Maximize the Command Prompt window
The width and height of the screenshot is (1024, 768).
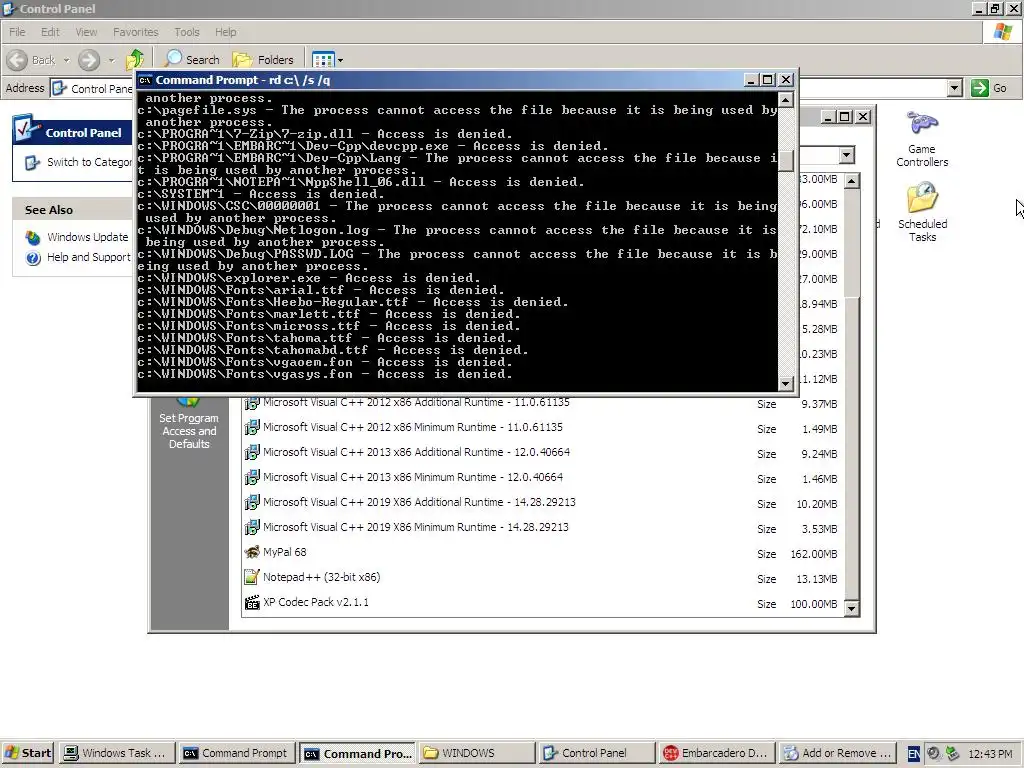[768, 80]
